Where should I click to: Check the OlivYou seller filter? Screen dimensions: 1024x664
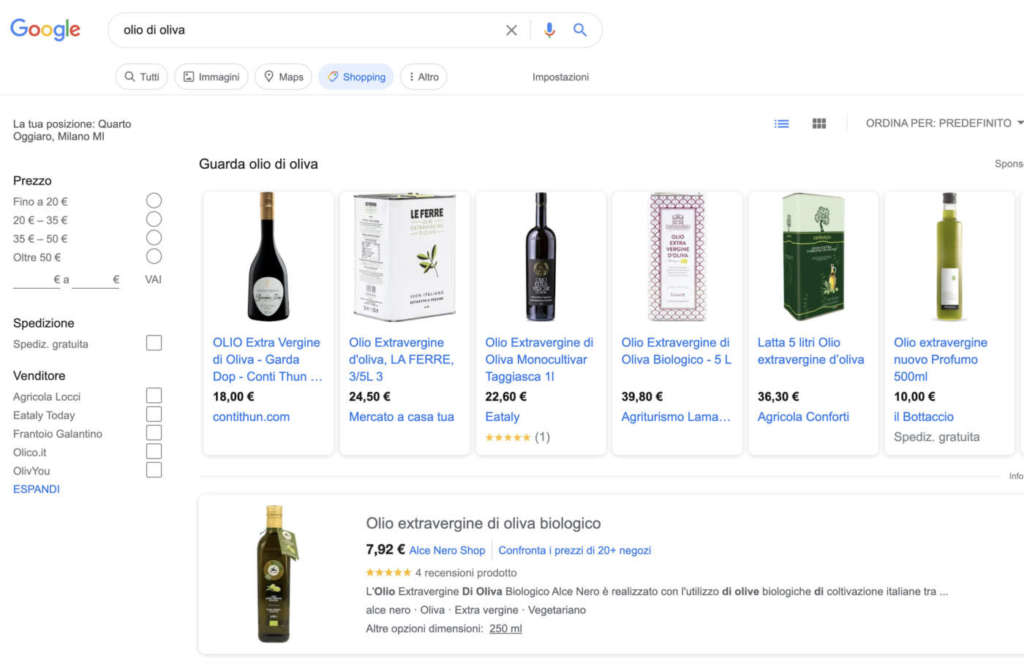coord(153,470)
